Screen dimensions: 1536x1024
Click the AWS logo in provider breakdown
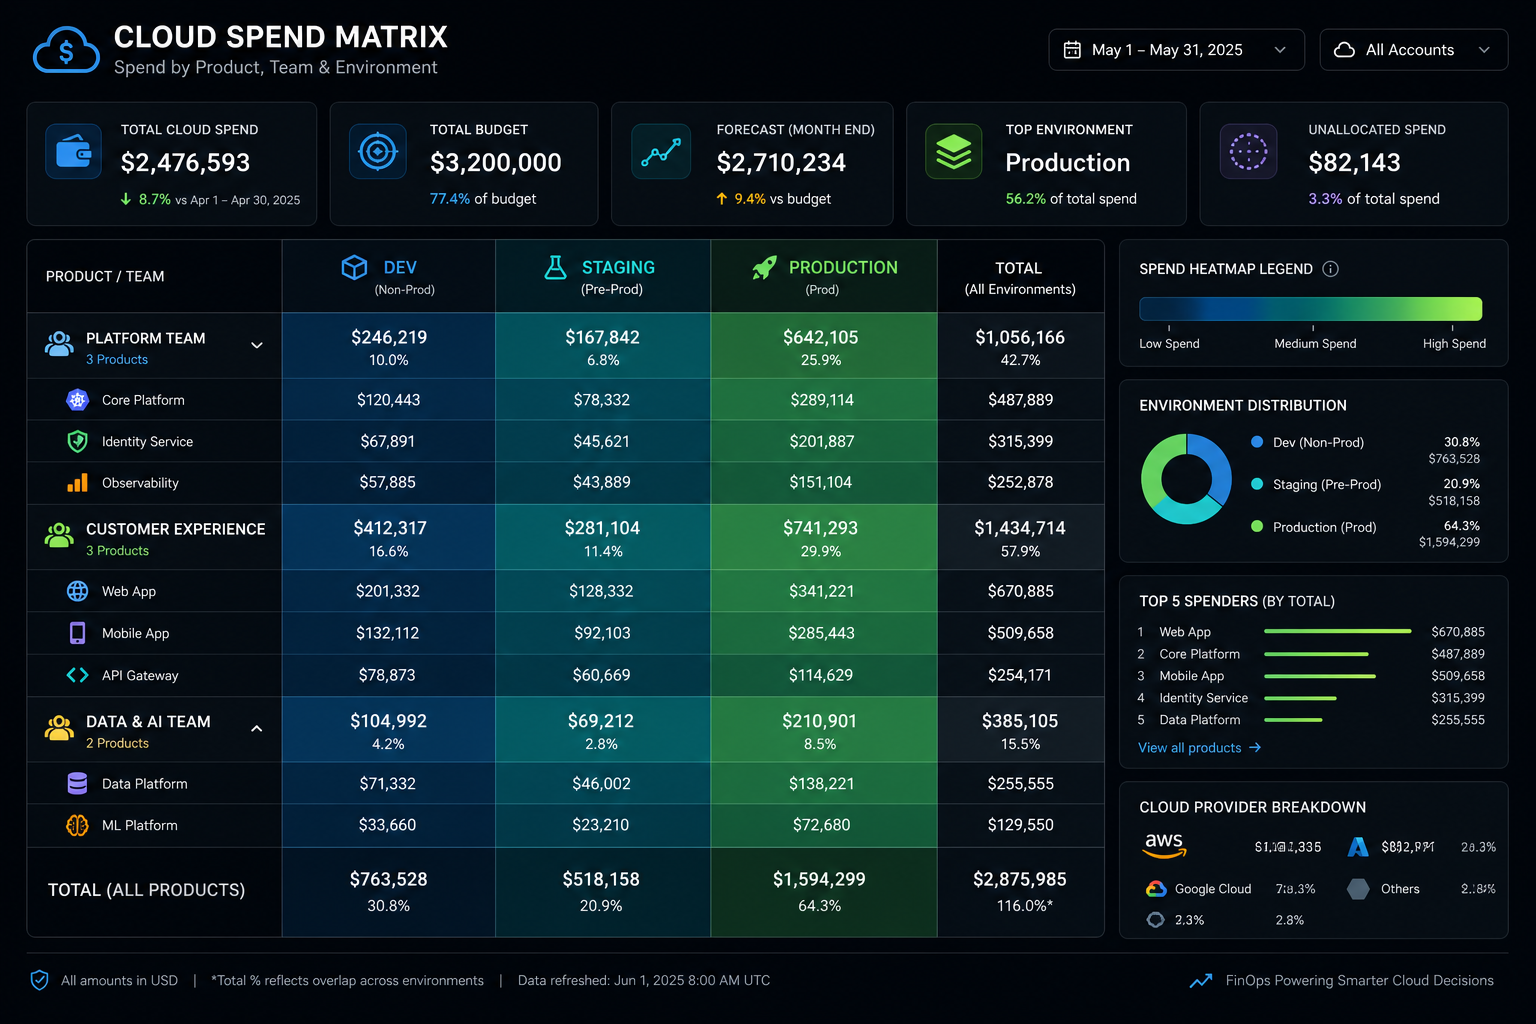[1164, 845]
